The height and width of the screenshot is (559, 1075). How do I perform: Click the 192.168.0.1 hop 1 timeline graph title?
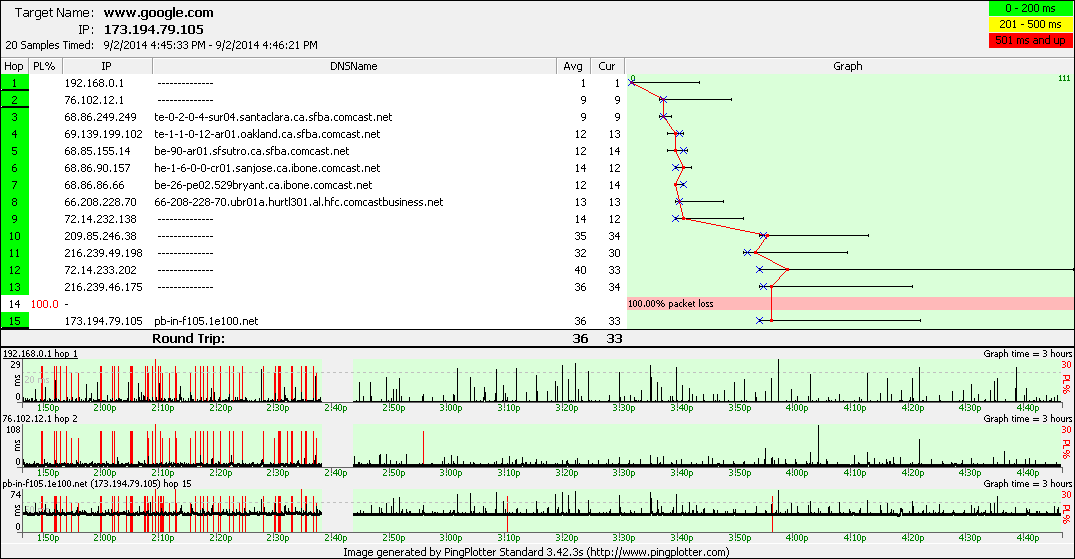(40, 354)
